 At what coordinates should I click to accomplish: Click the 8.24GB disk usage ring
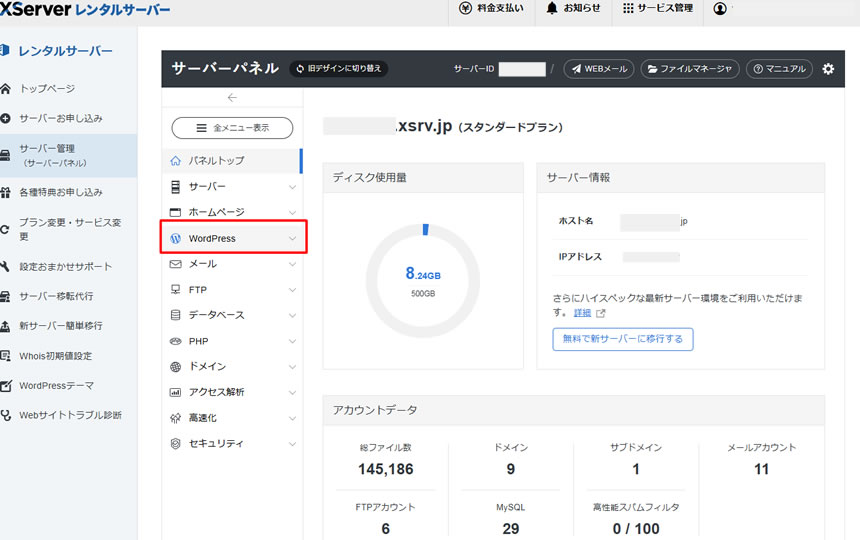pos(422,281)
